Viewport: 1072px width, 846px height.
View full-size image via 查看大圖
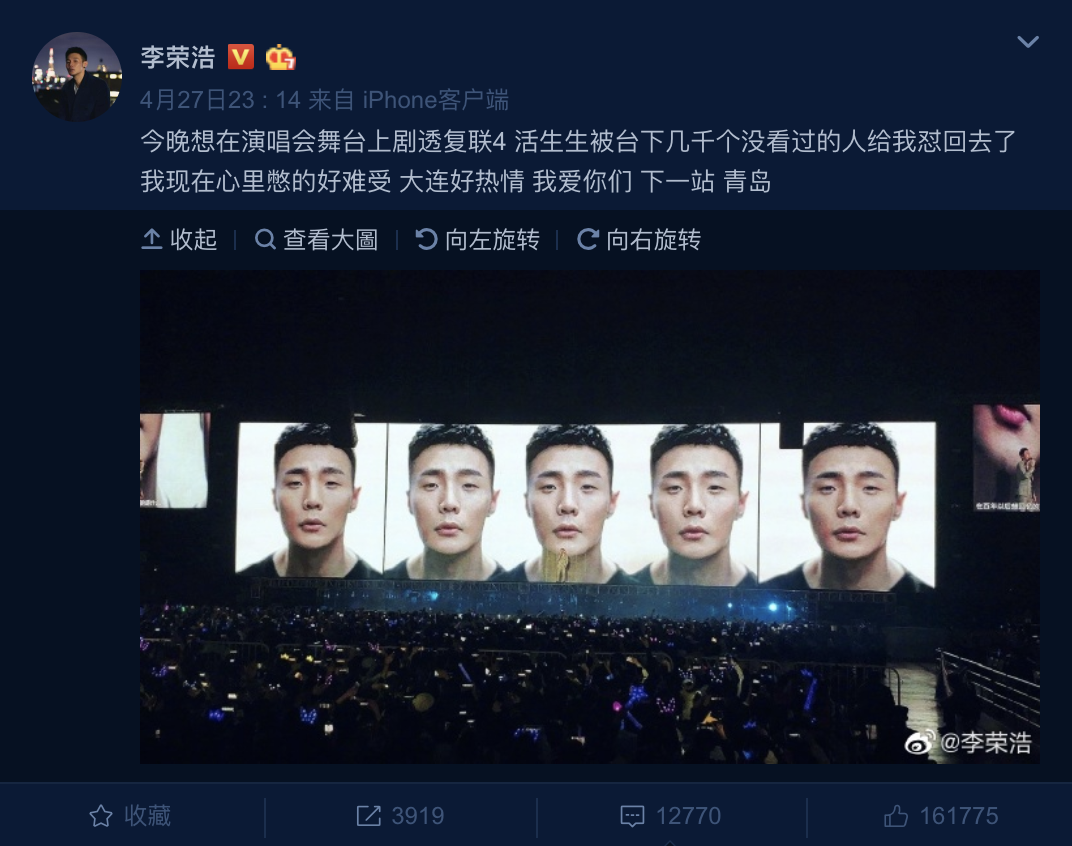tap(317, 239)
